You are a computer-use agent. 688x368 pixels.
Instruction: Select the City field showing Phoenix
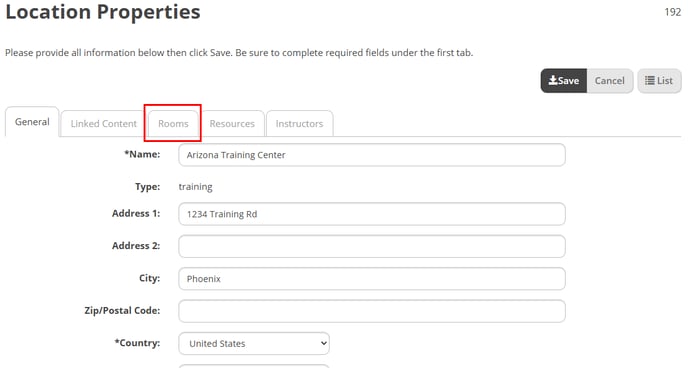tap(372, 279)
